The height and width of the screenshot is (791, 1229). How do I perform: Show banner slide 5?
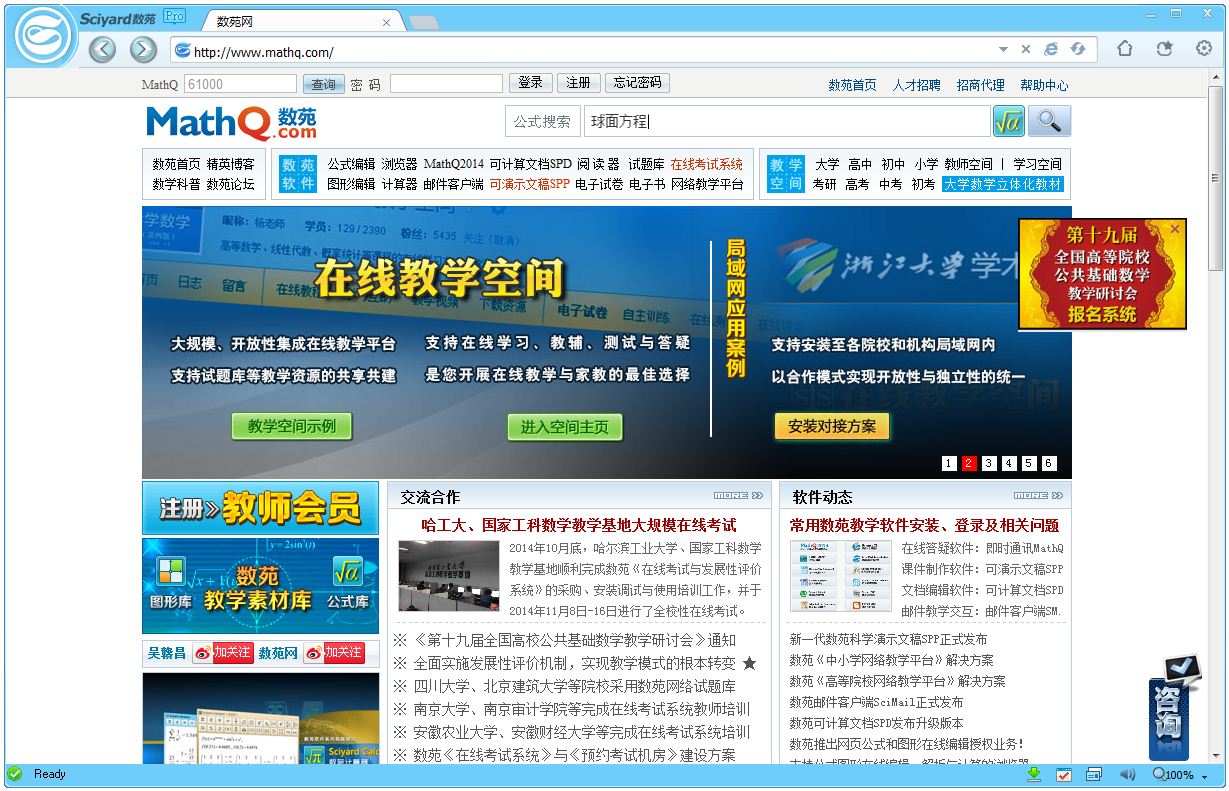coord(1029,463)
